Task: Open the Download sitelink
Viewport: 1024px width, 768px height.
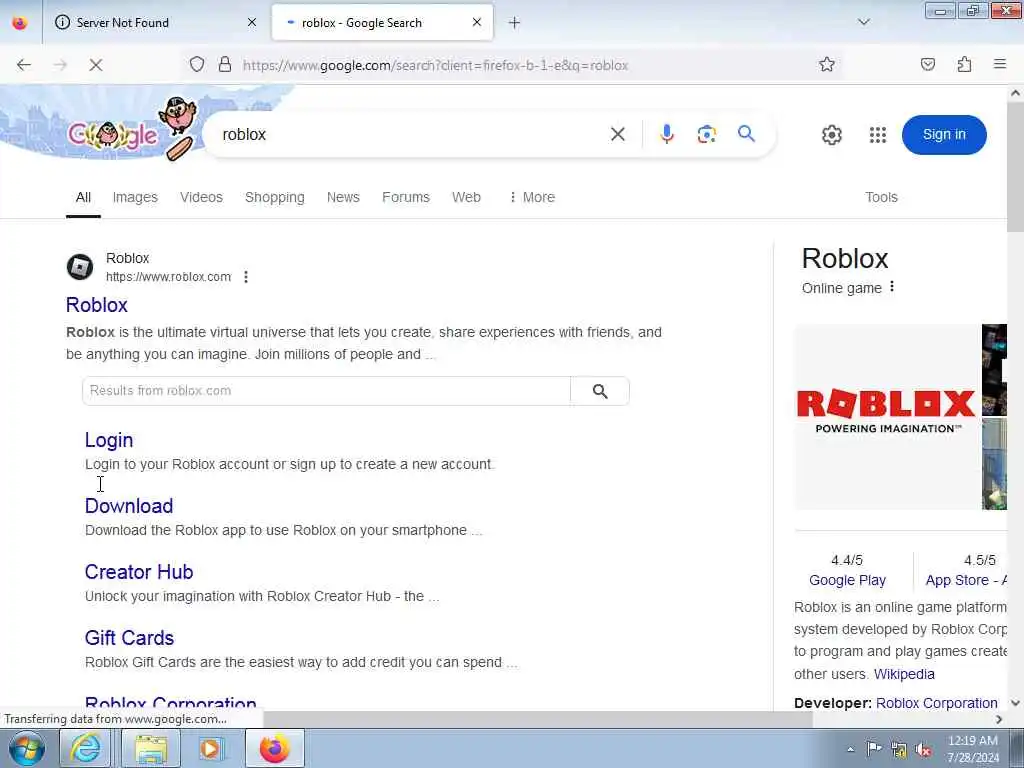Action: tap(129, 506)
